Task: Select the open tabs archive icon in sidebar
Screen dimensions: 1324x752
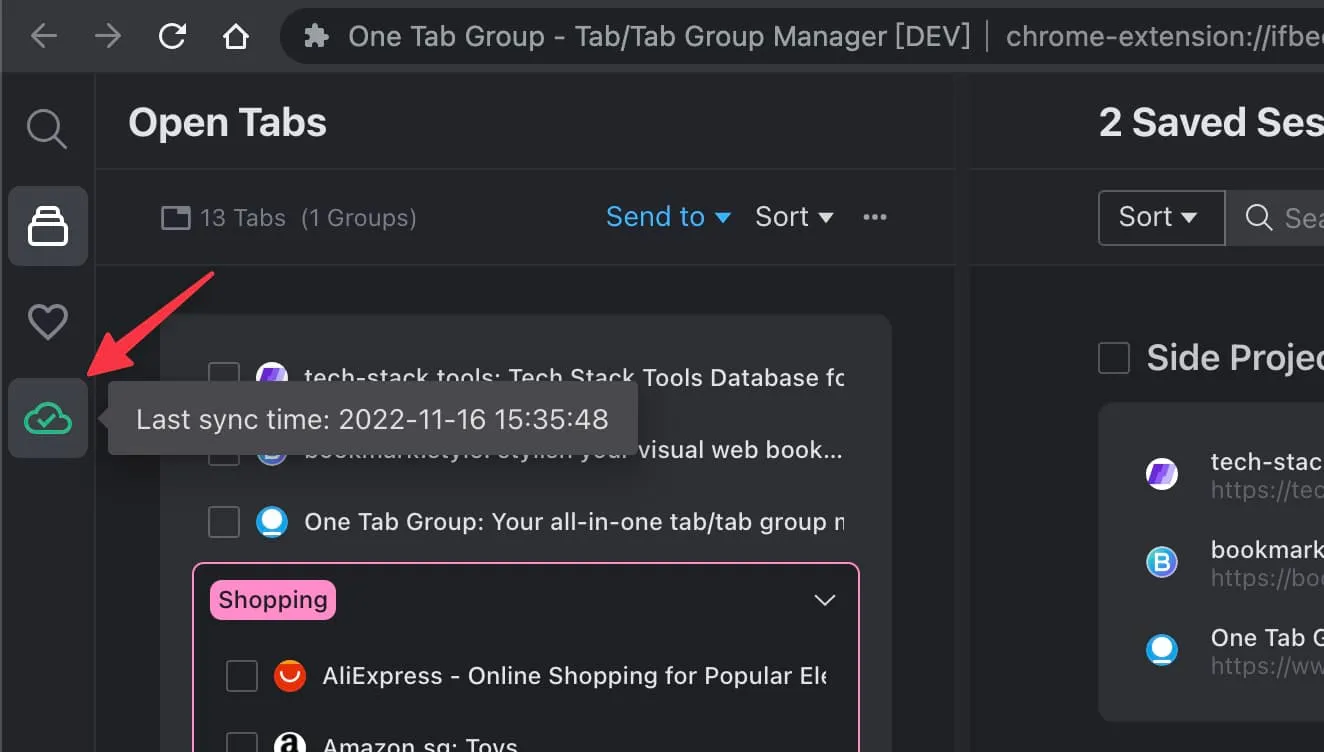Action: tap(46, 225)
